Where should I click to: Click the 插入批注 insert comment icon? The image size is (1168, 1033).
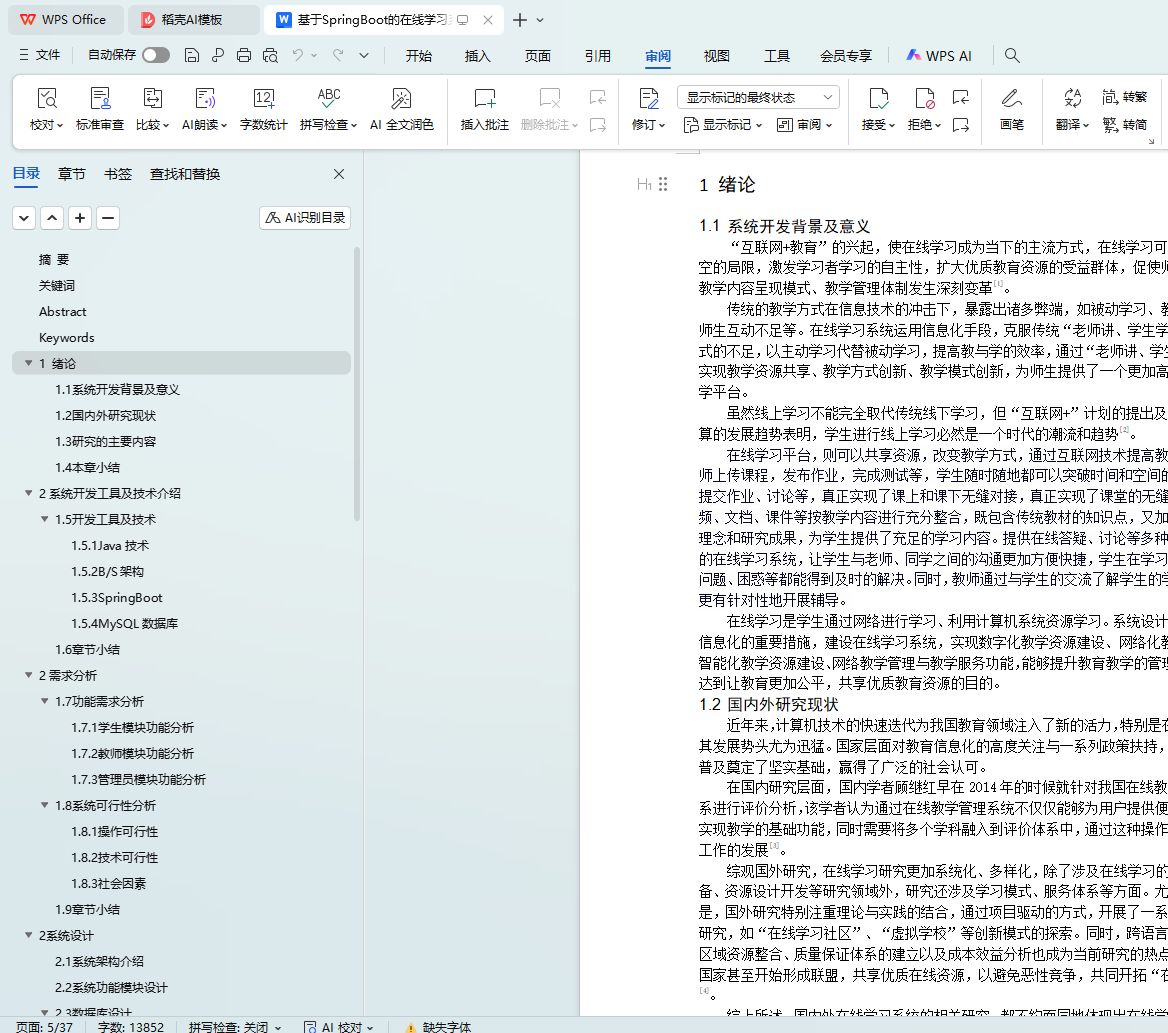click(485, 99)
